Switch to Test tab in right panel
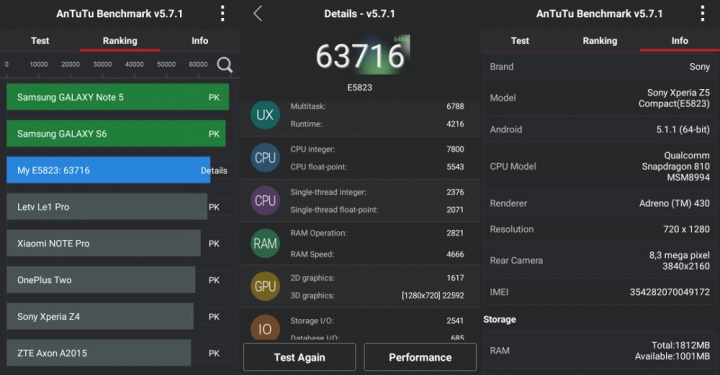The width and height of the screenshot is (720, 375). (520, 41)
